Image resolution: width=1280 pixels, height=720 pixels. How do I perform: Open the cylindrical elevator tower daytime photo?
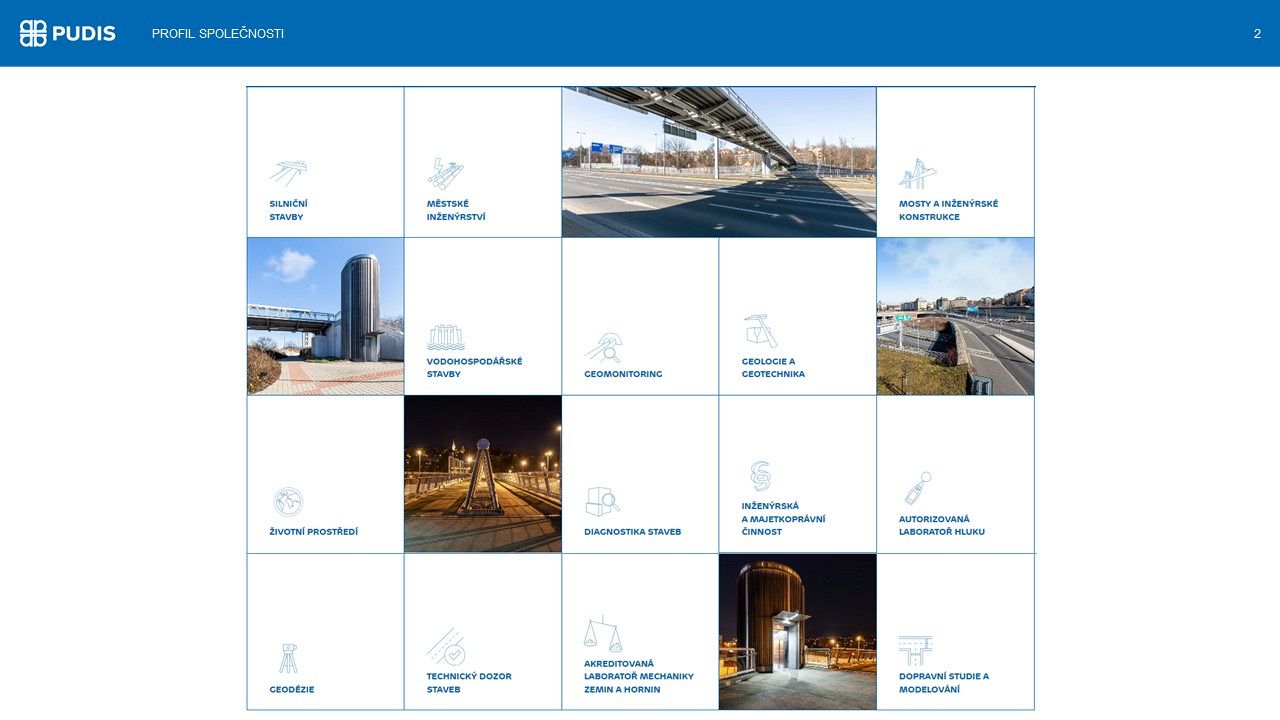[326, 316]
